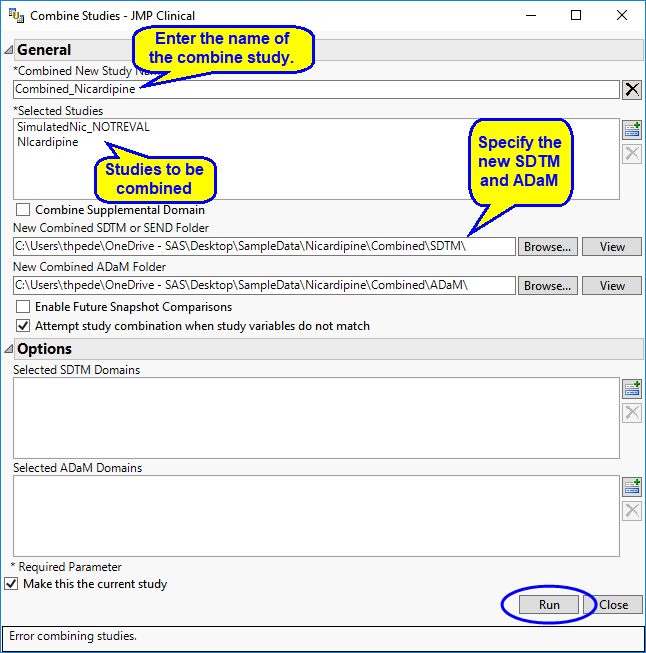Clear the Combined New Study Name field

point(632,90)
